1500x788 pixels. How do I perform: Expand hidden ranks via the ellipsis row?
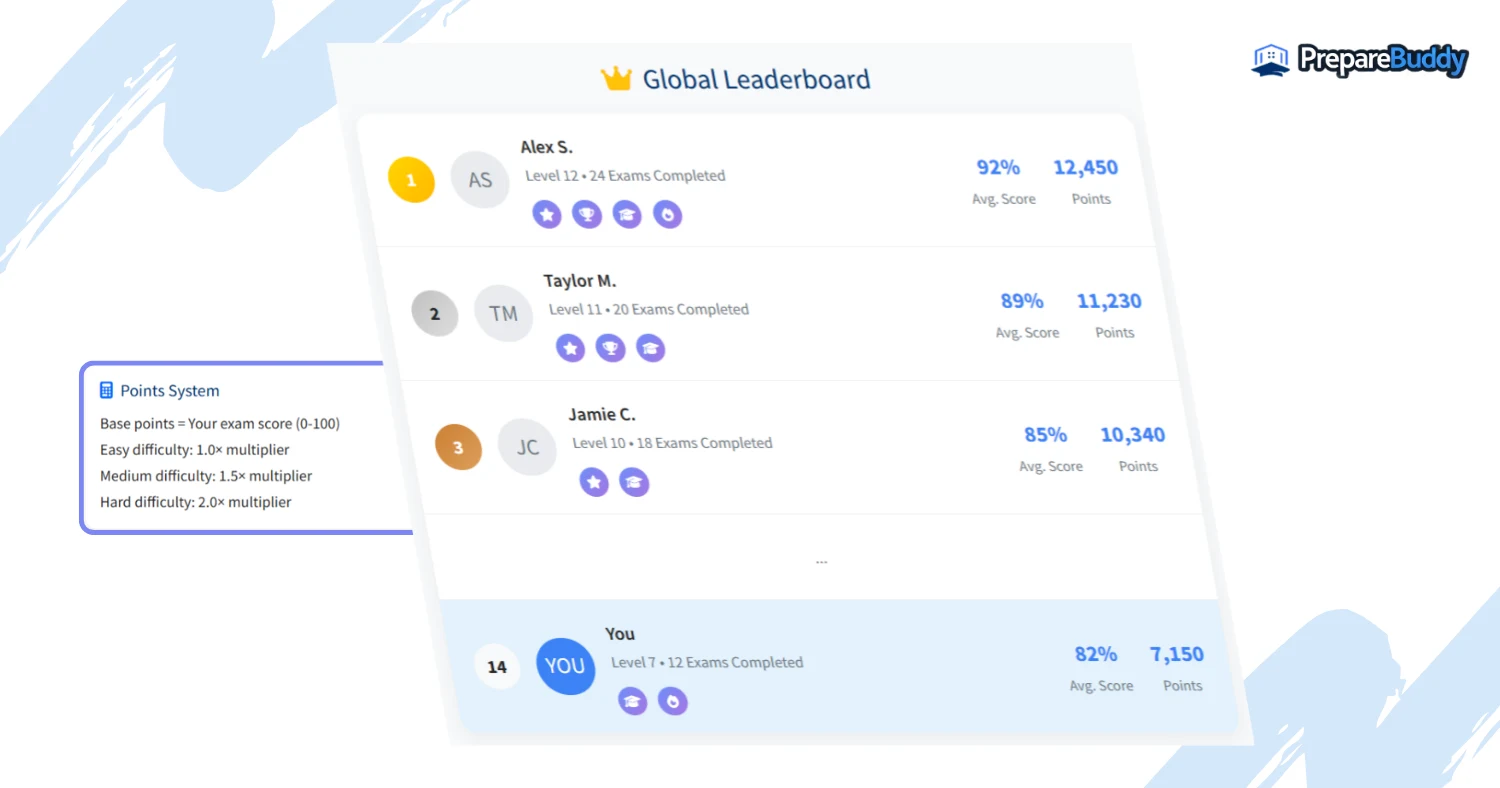click(821, 560)
